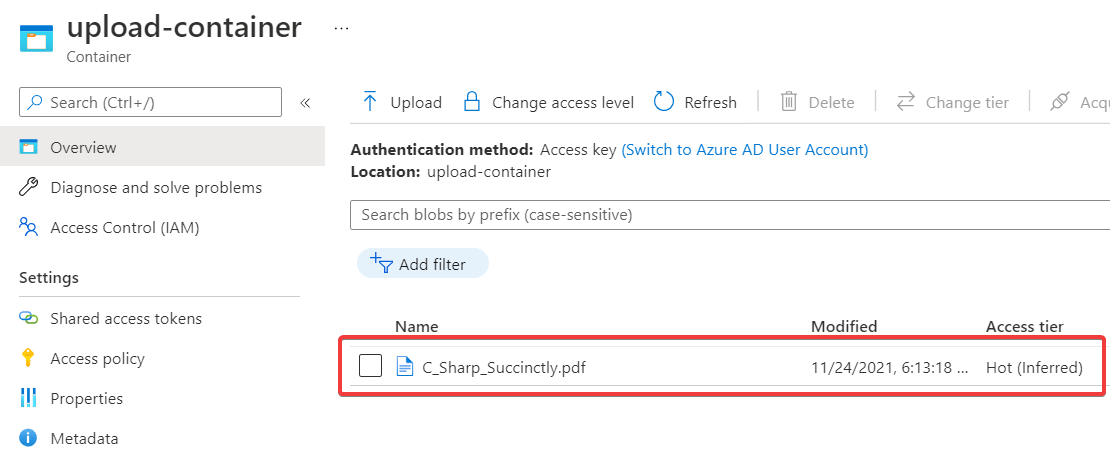Click the Upload arrow icon
Viewport: 1110px width, 458px height.
click(x=370, y=102)
